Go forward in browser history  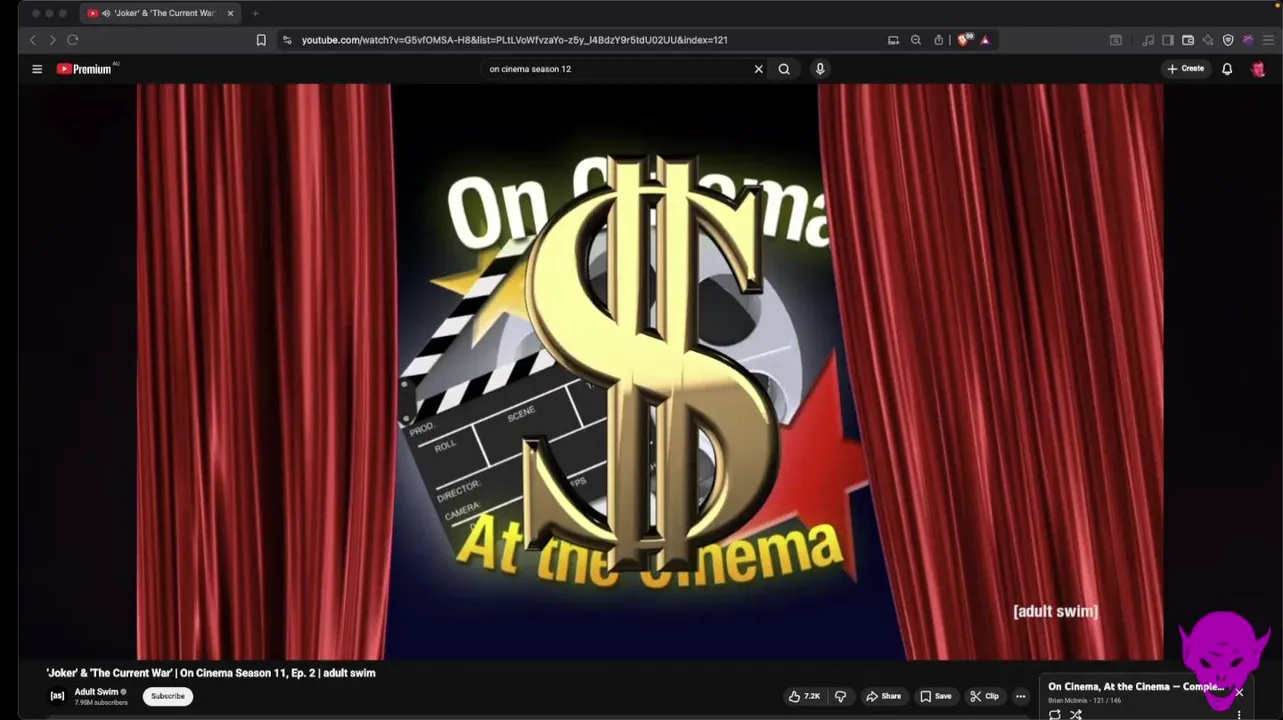coord(52,40)
